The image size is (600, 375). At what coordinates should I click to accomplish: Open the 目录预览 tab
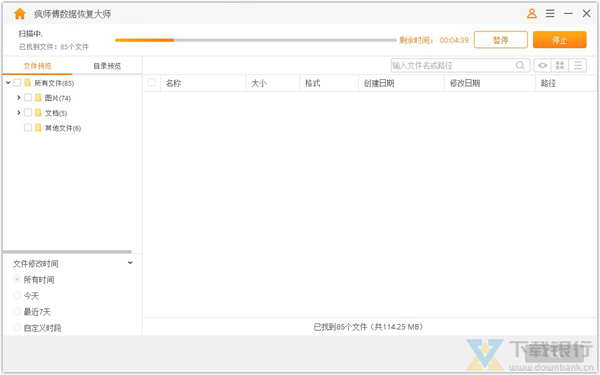[x=107, y=66]
